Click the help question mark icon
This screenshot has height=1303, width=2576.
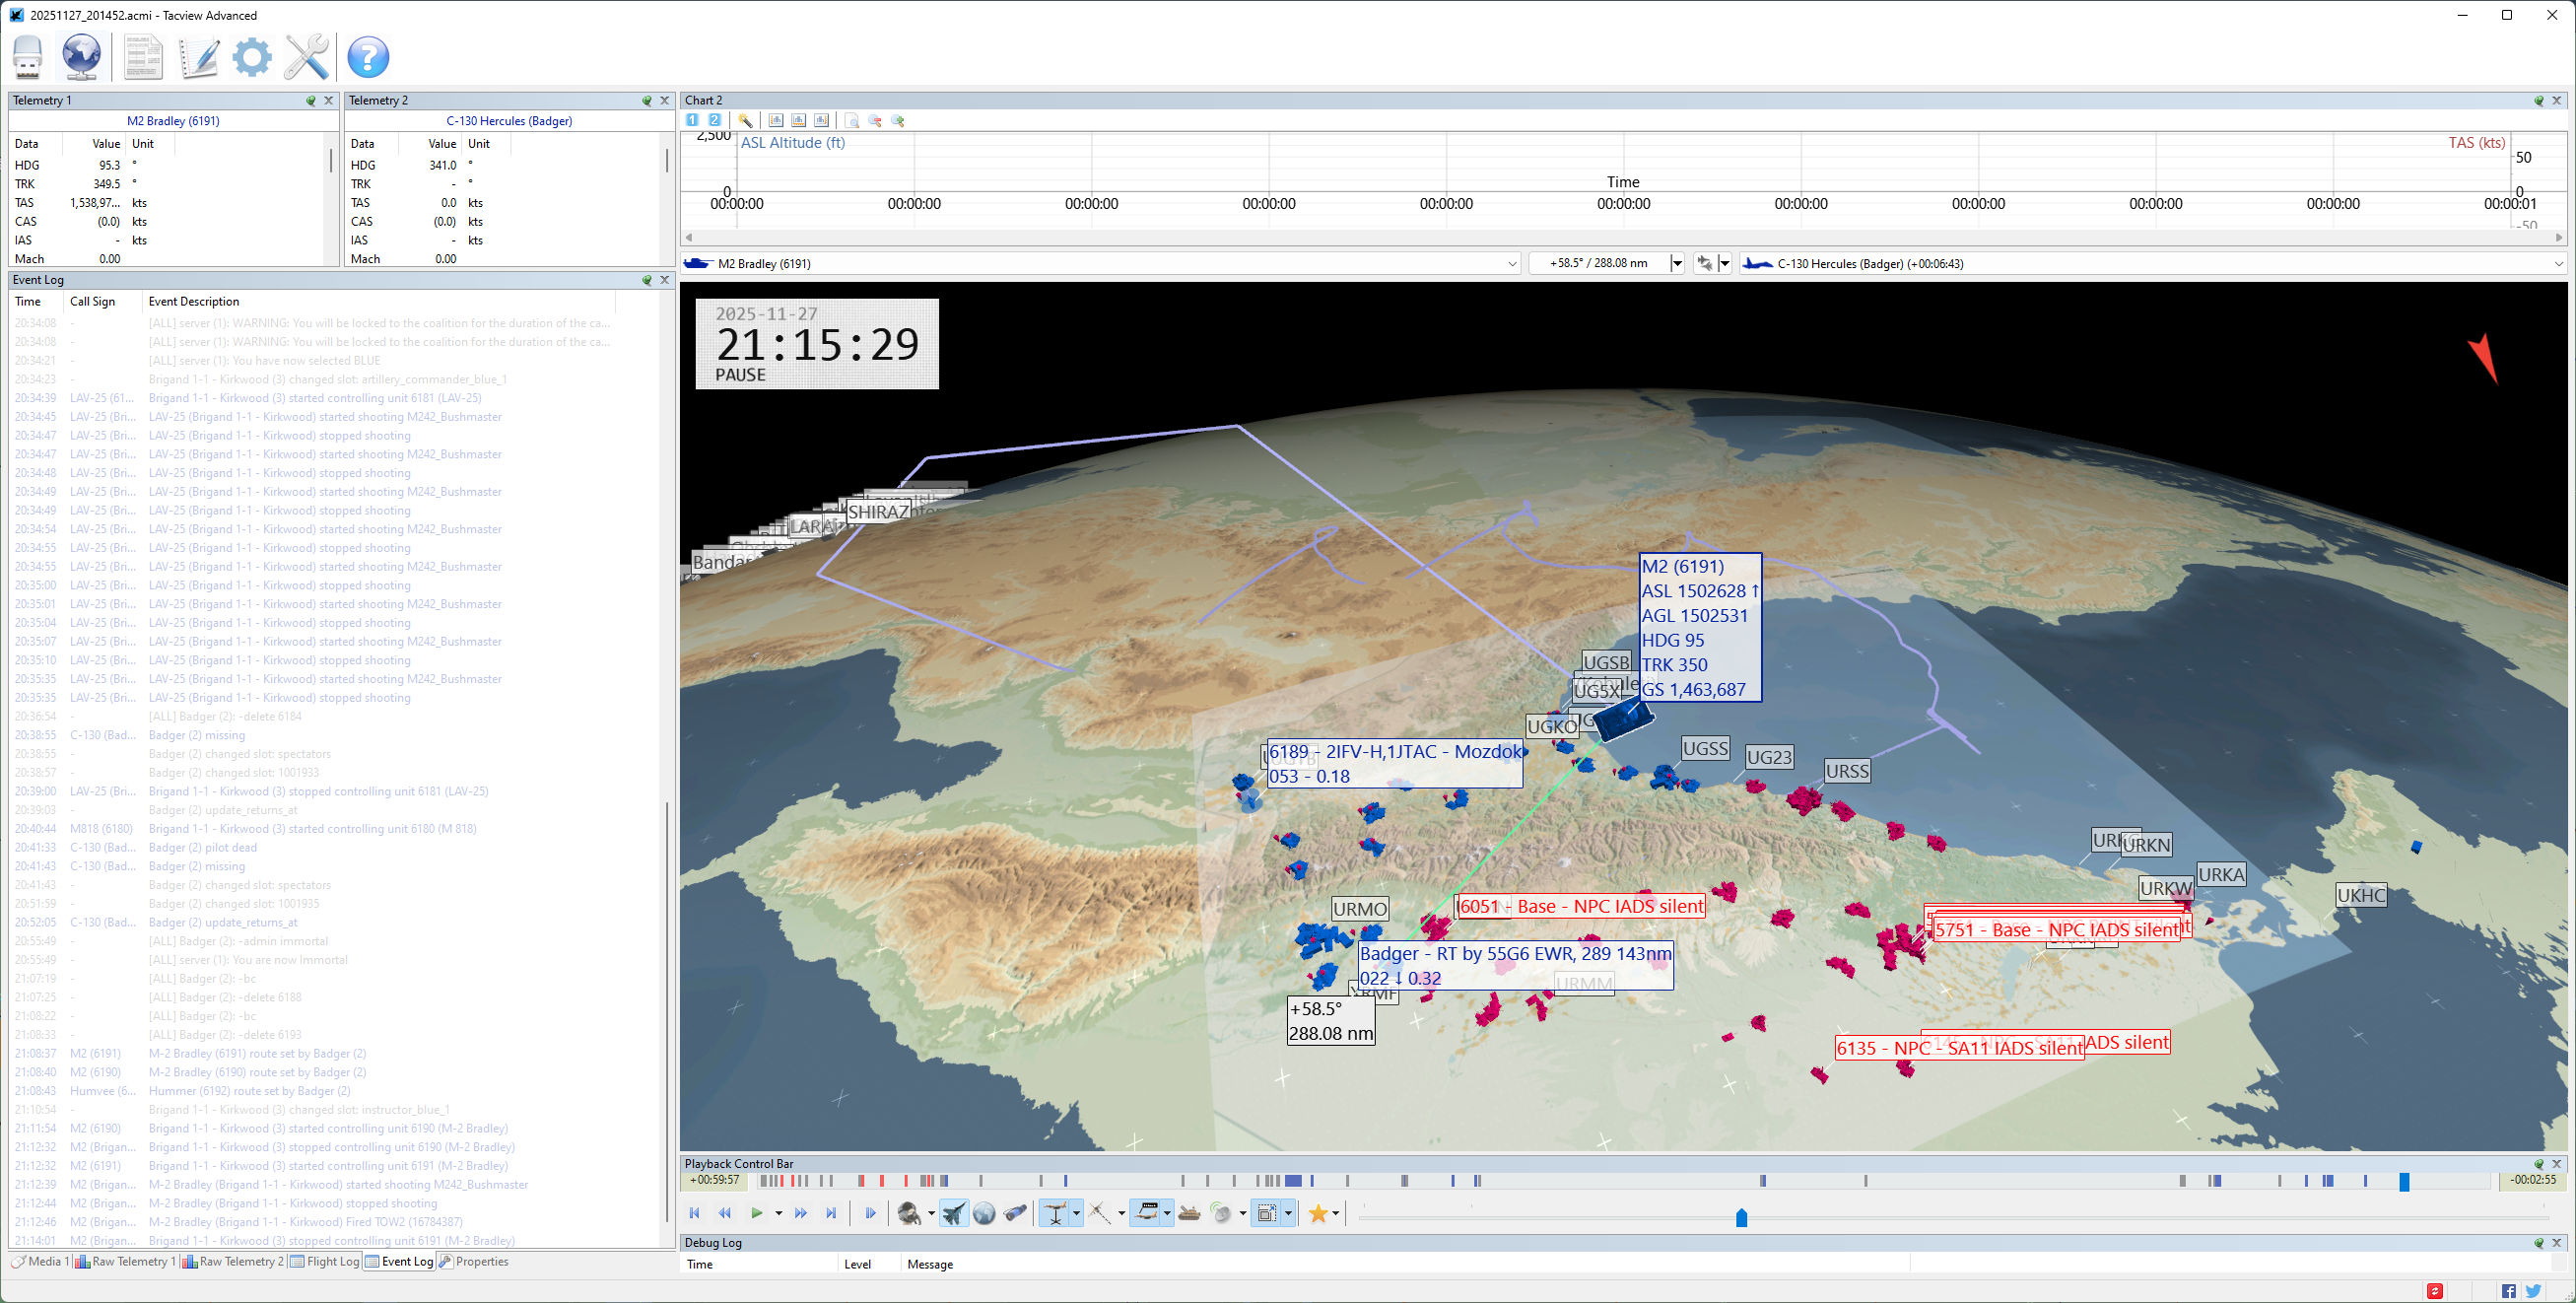(368, 56)
